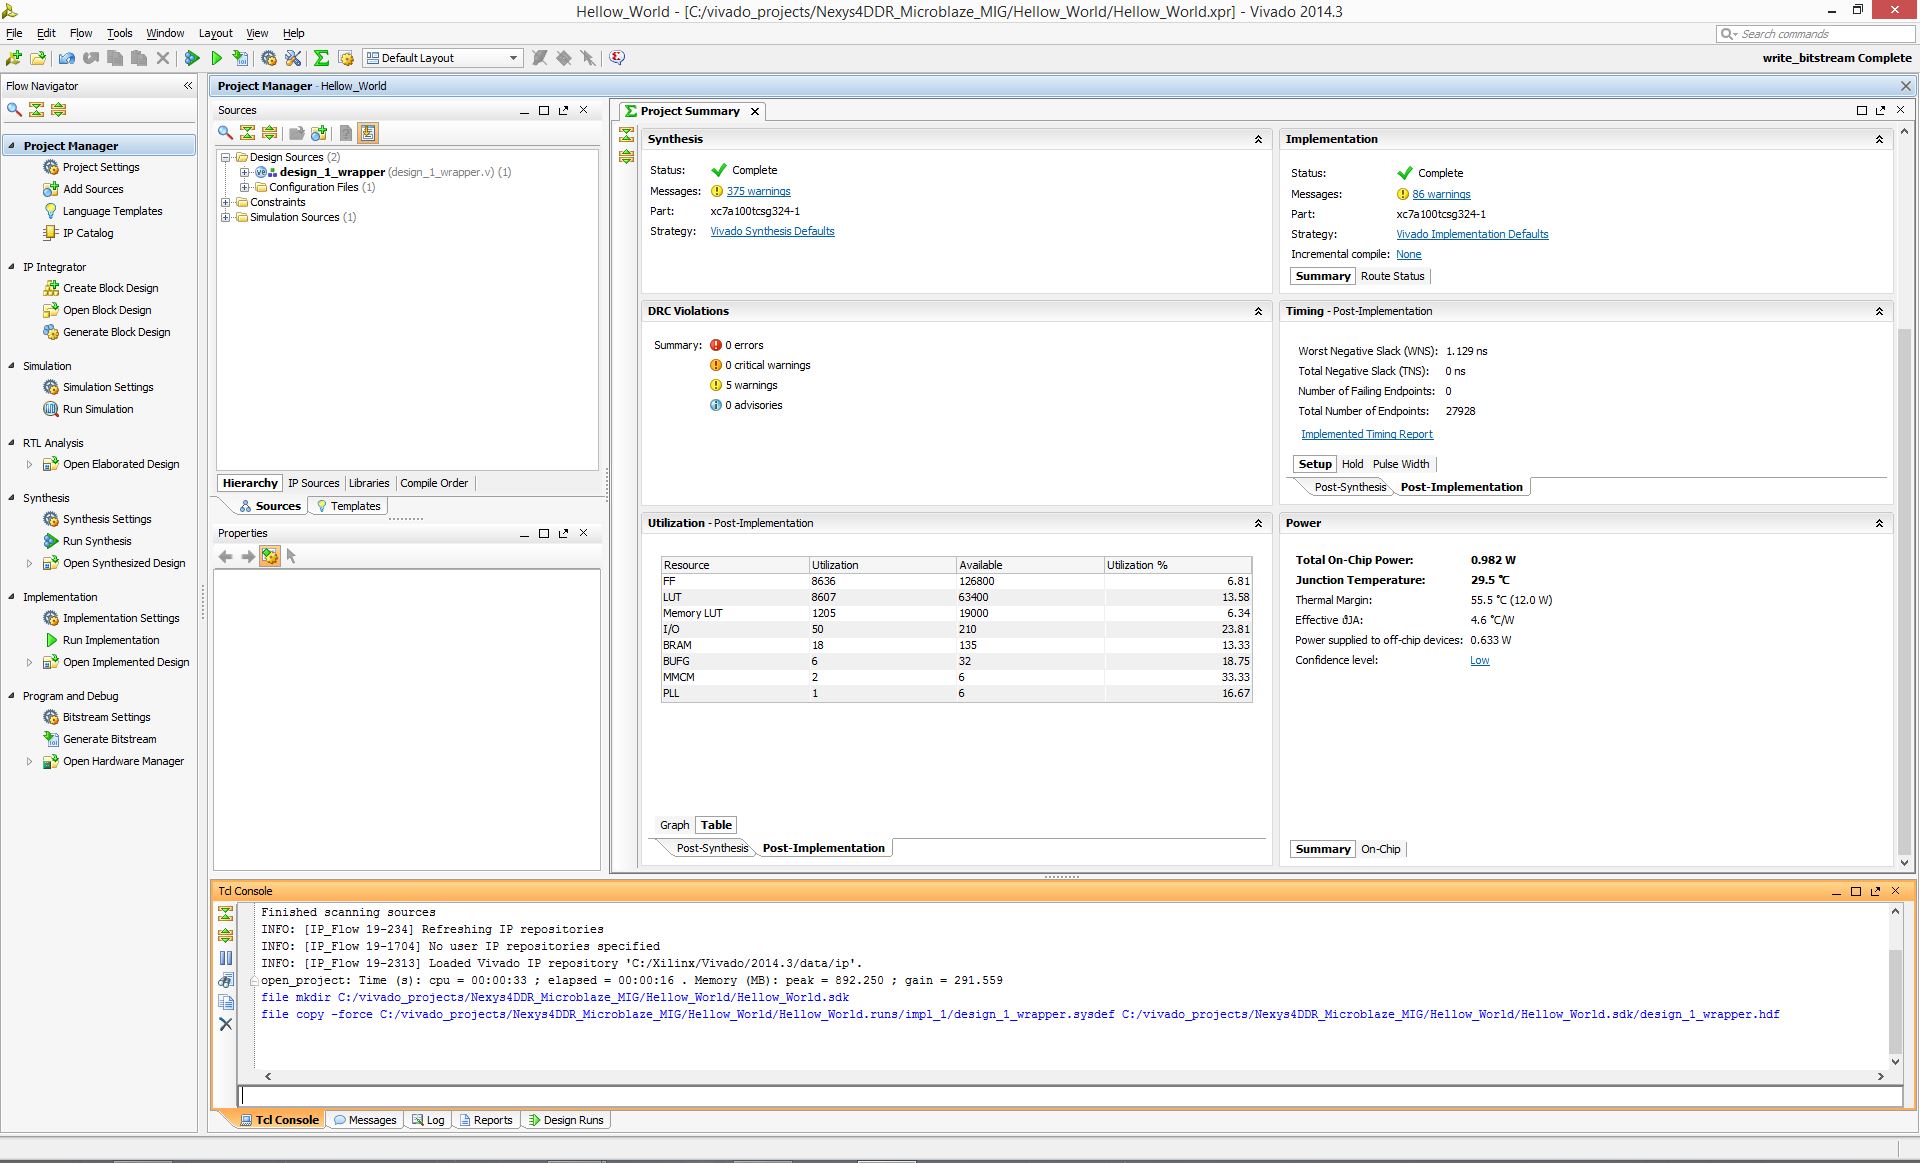The image size is (1920, 1163).
Task: Click Add Sources icon in Sources toolbar
Action: click(319, 133)
